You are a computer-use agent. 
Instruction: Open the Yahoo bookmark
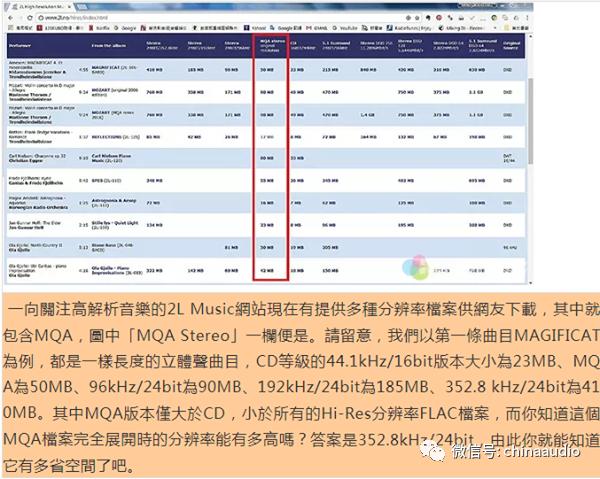256,28
